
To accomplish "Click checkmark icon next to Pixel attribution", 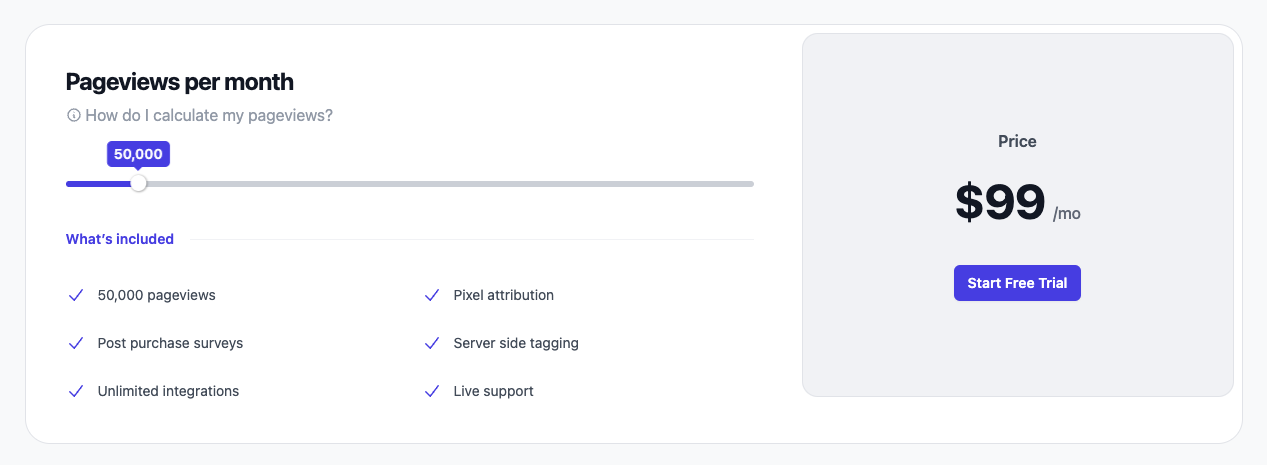I will pyautogui.click(x=432, y=295).
